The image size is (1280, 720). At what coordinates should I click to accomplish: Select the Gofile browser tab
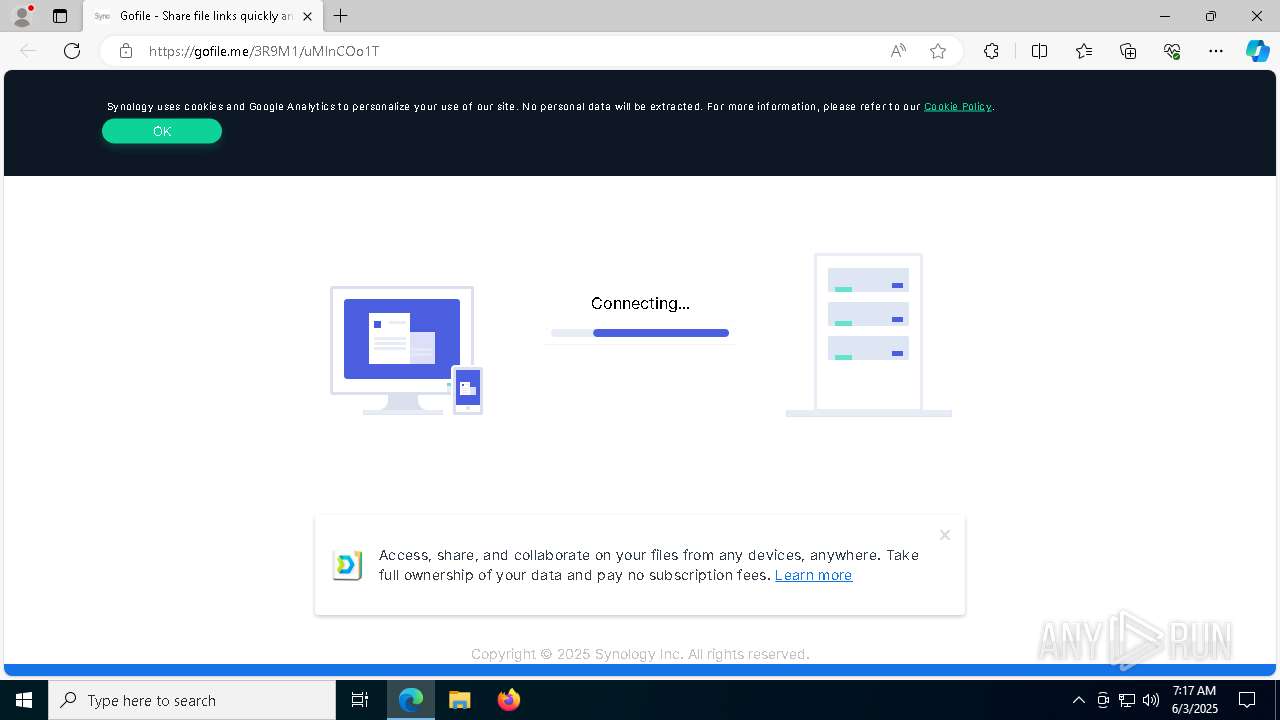pyautogui.click(x=203, y=16)
